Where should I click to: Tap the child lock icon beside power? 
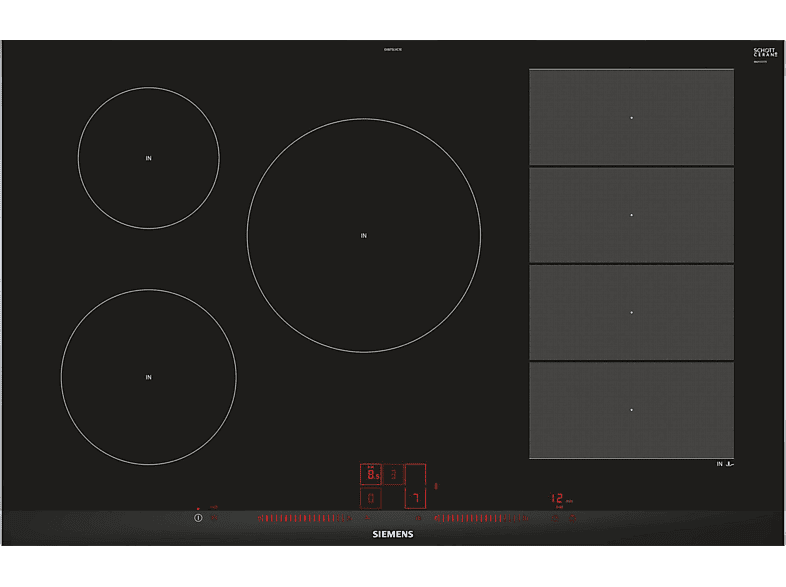click(x=215, y=518)
